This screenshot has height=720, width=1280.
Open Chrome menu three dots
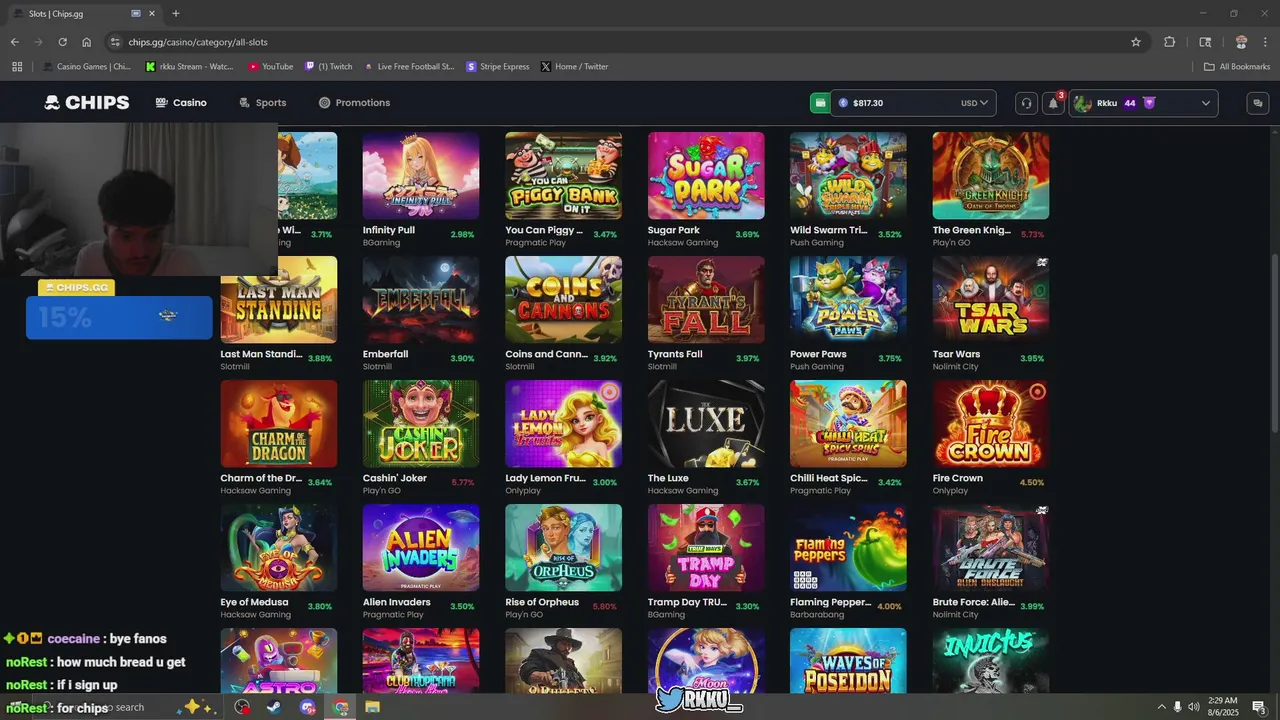[1265, 42]
